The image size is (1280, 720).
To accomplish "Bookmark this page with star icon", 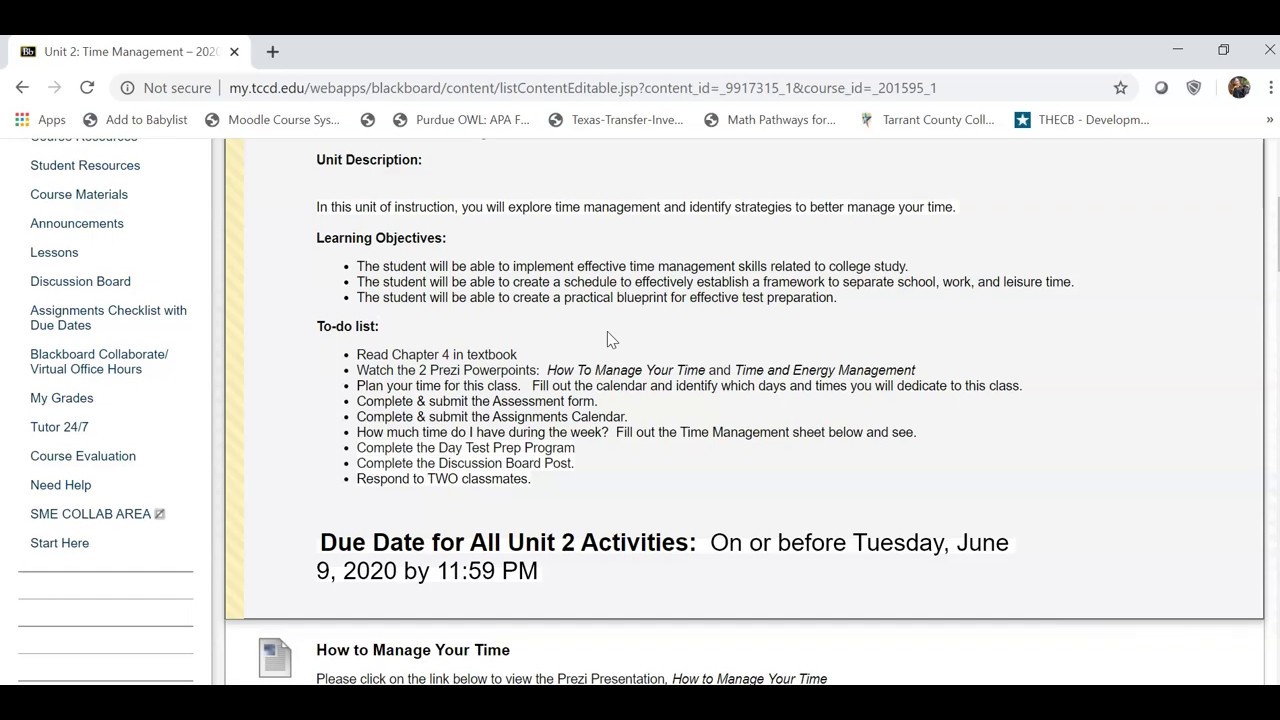I will (x=1121, y=88).
